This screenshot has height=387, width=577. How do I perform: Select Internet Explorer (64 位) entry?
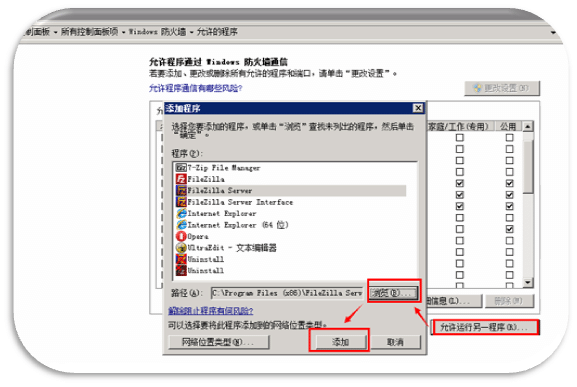pyautogui.click(x=232, y=225)
